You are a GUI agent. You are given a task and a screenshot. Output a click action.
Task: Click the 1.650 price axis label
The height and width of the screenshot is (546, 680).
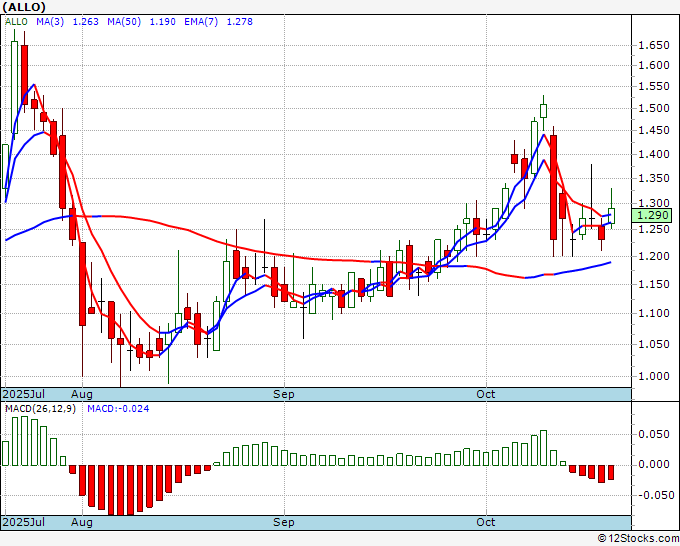point(654,45)
